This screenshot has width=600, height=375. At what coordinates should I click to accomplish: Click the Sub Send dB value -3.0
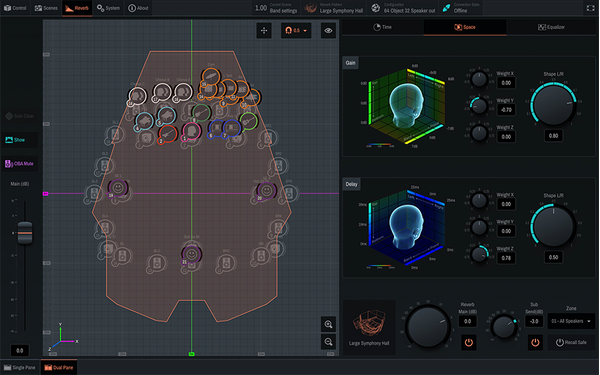534,321
